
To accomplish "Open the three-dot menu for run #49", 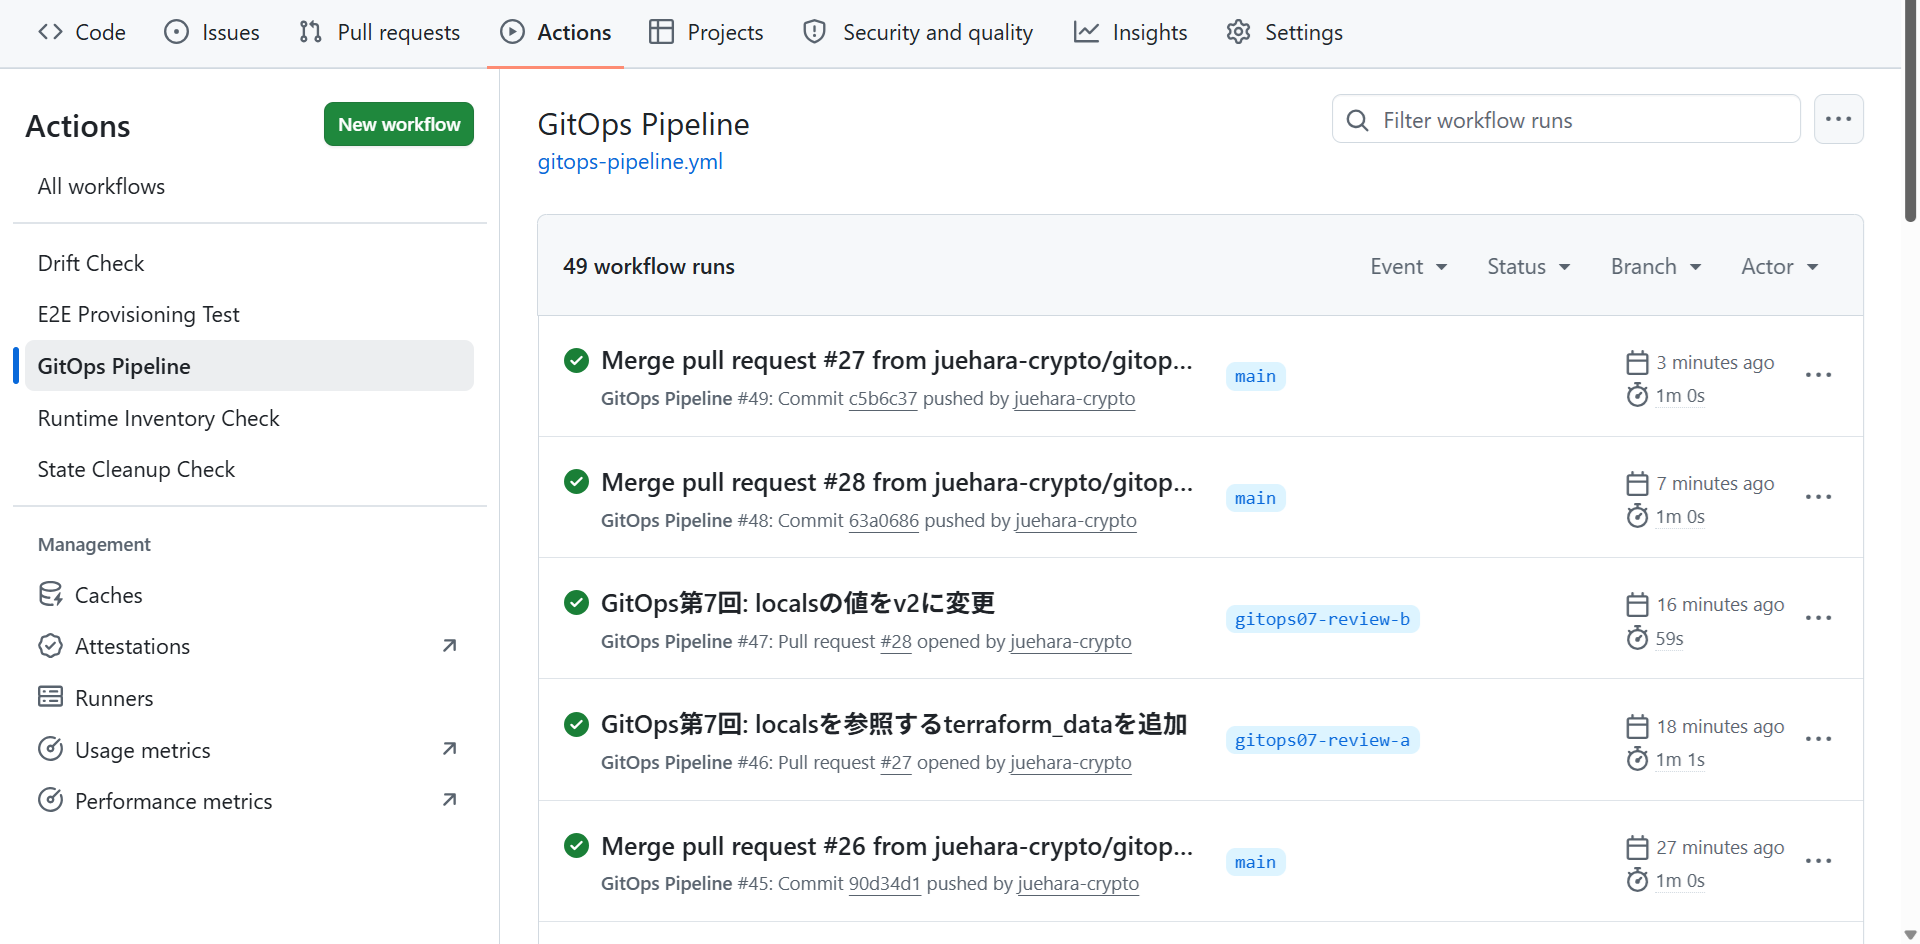I will 1818,376.
